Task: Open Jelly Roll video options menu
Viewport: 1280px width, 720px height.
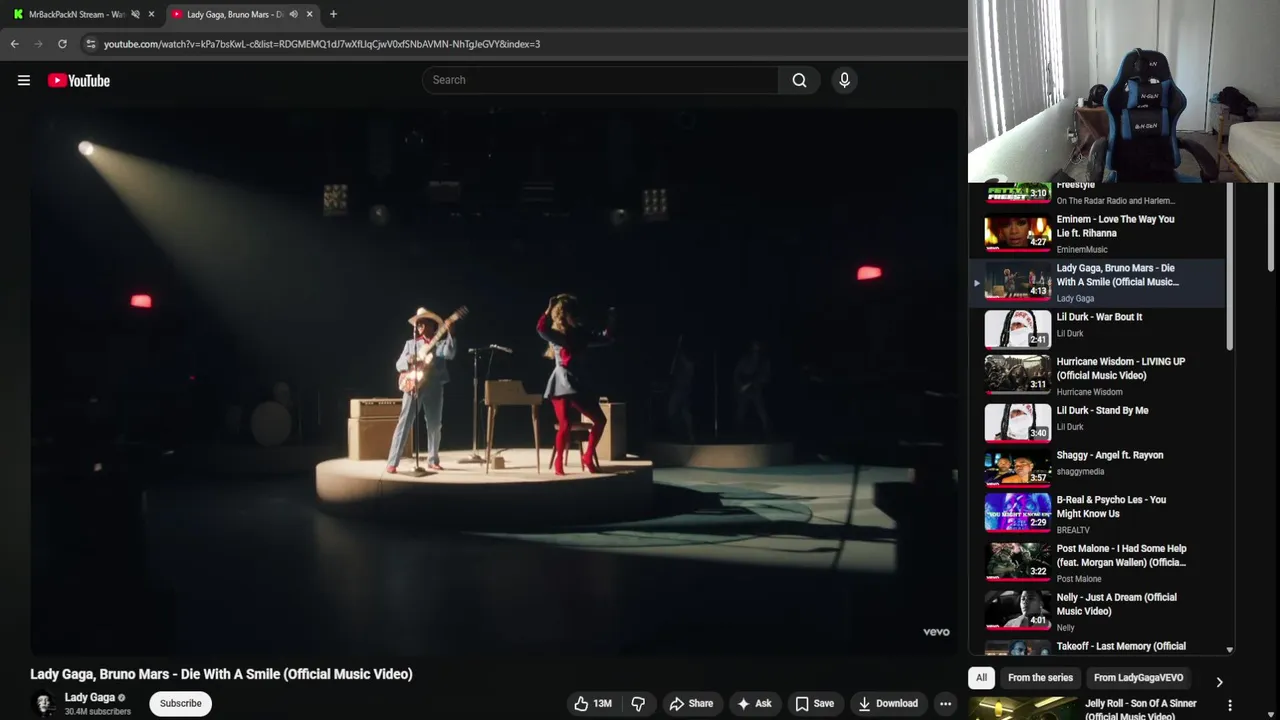Action: [x=1229, y=706]
